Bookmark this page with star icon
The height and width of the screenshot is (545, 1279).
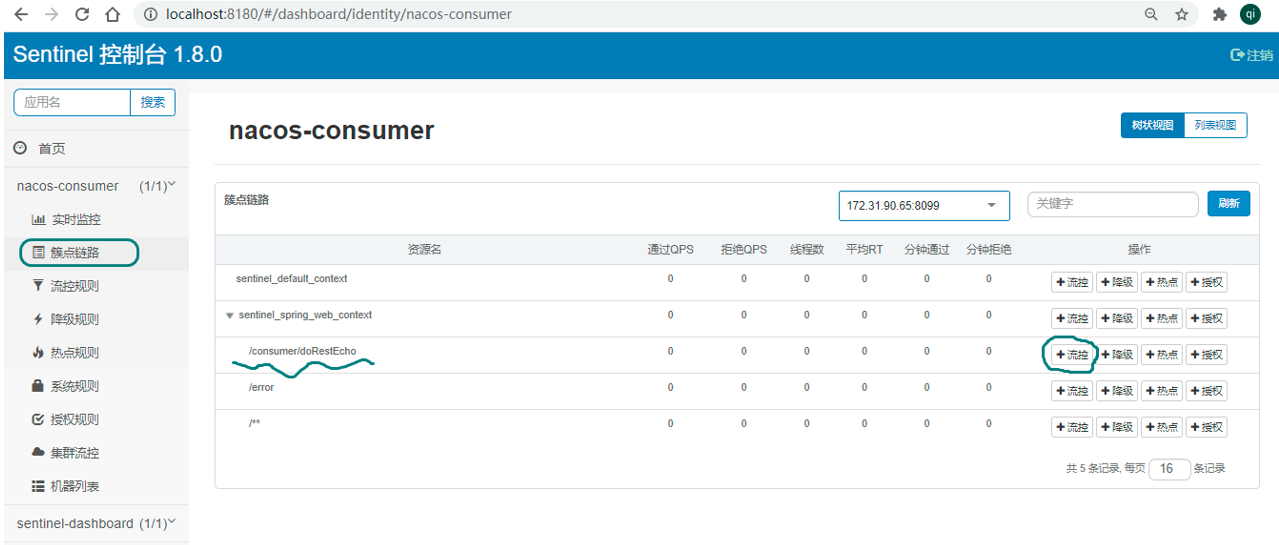(x=1182, y=14)
